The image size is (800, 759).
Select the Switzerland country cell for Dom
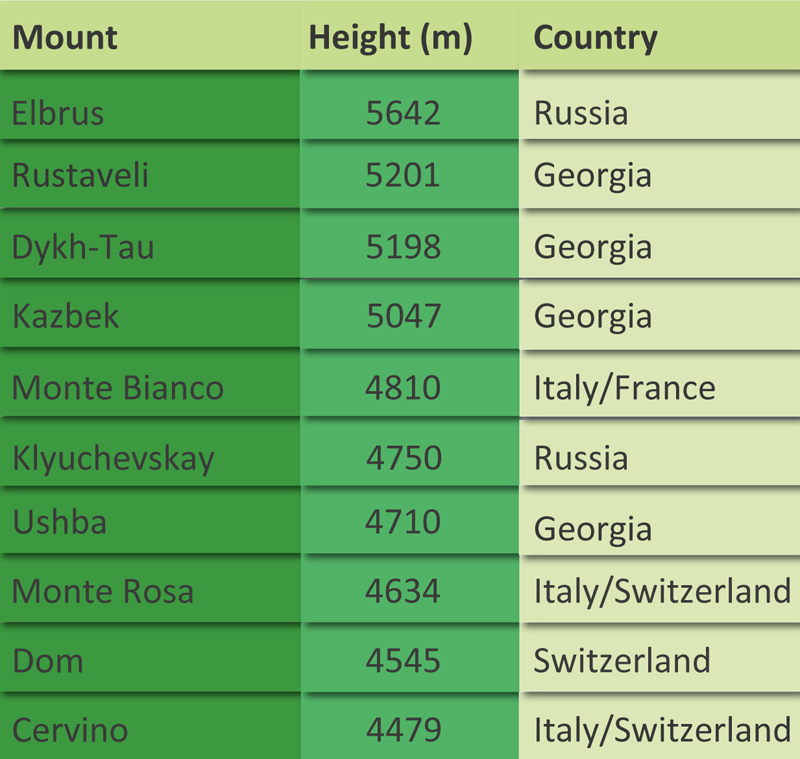(622, 661)
